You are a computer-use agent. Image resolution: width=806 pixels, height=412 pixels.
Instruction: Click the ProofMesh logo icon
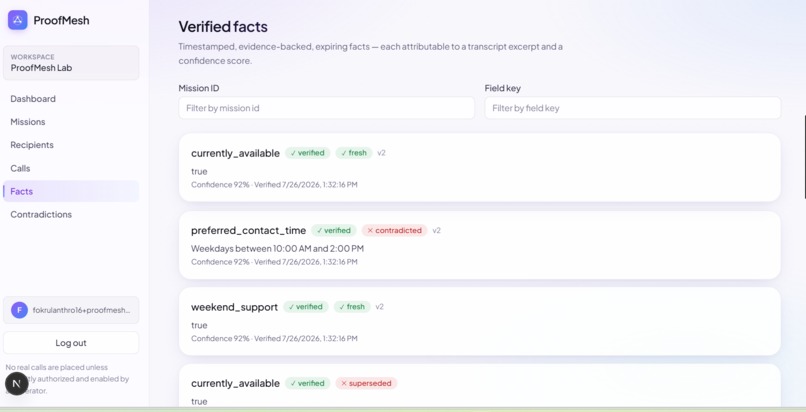[x=17, y=20]
